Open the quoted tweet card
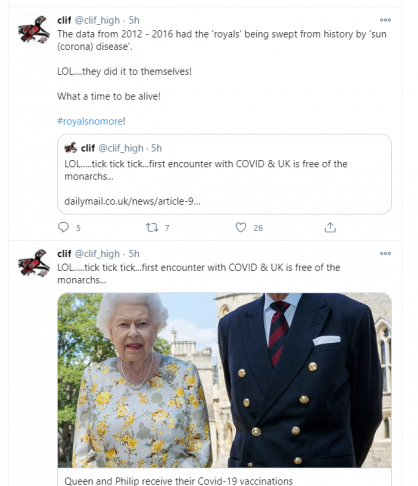The image size is (418, 486). pyautogui.click(x=224, y=174)
